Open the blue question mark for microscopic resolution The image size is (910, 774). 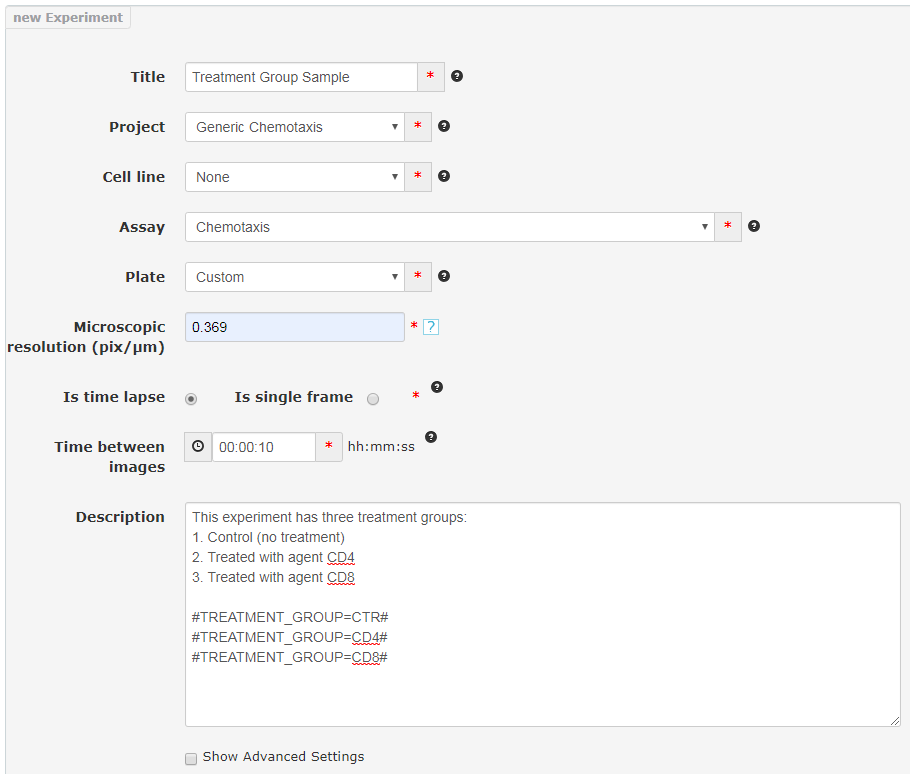[x=431, y=327]
